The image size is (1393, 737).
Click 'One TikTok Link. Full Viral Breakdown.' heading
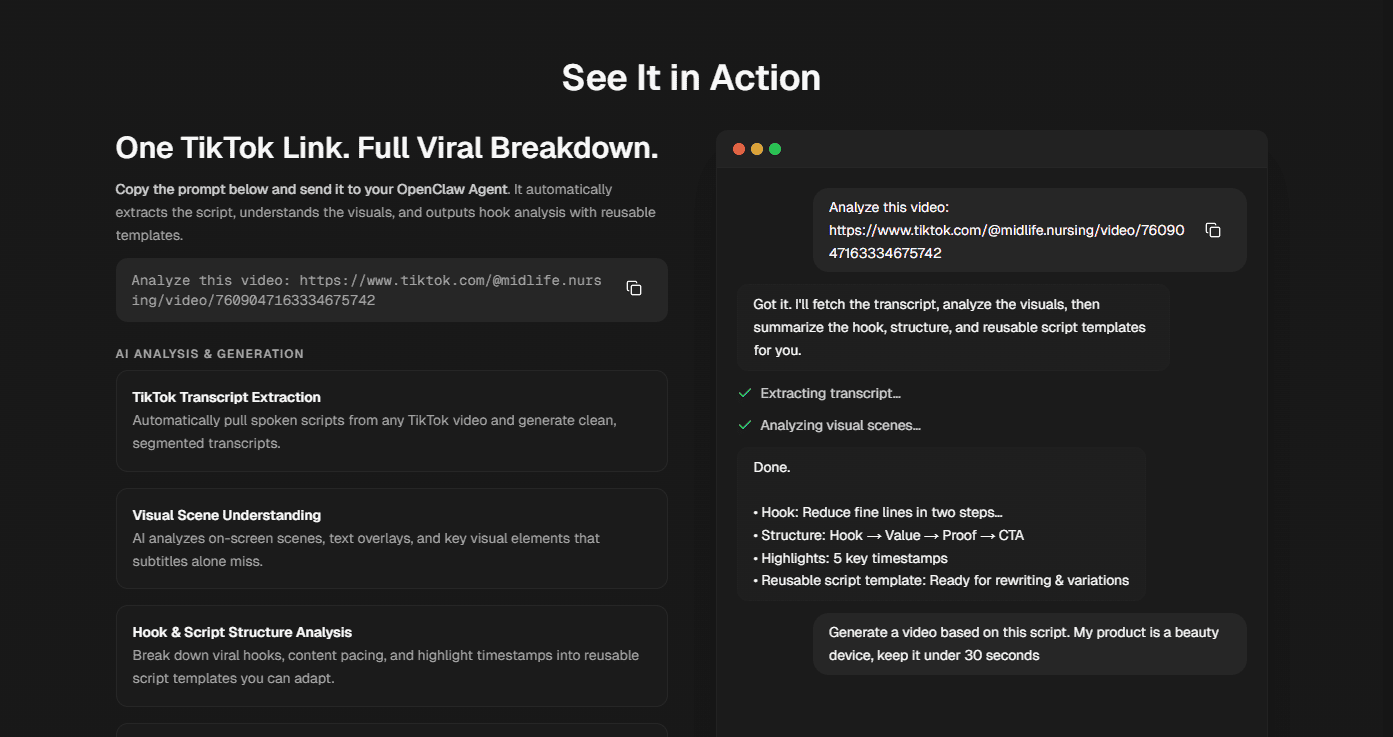tap(387, 148)
